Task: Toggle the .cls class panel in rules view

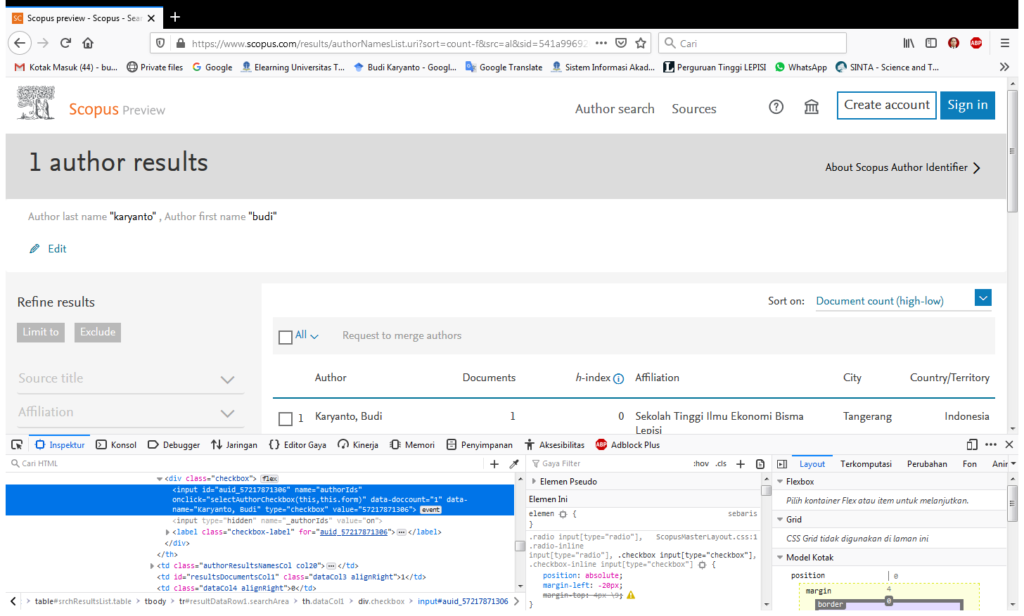Action: coord(721,464)
